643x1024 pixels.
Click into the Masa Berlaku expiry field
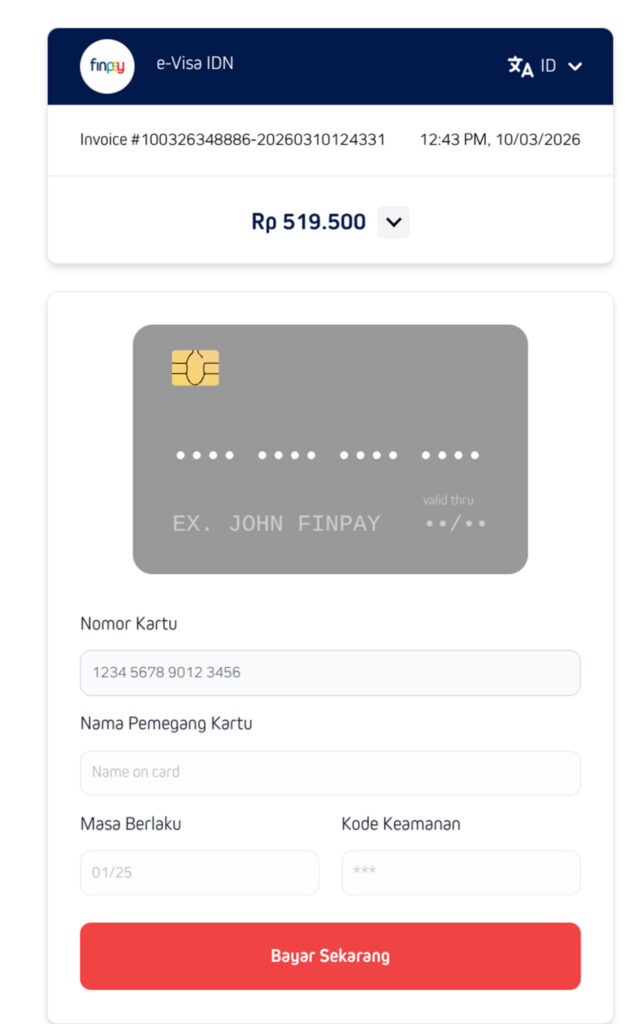(199, 872)
